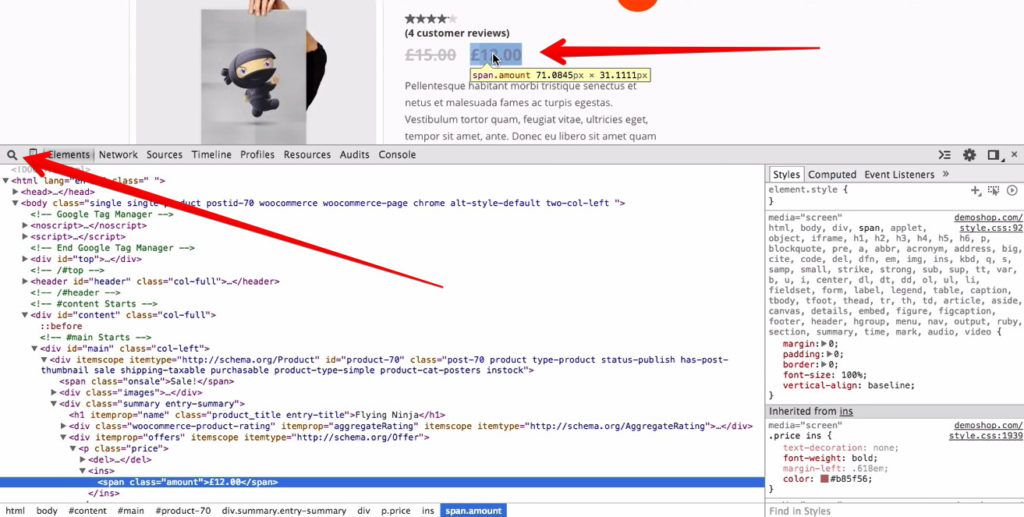
Task: Collapse the summary entry-summary div
Action: [x=54, y=403]
